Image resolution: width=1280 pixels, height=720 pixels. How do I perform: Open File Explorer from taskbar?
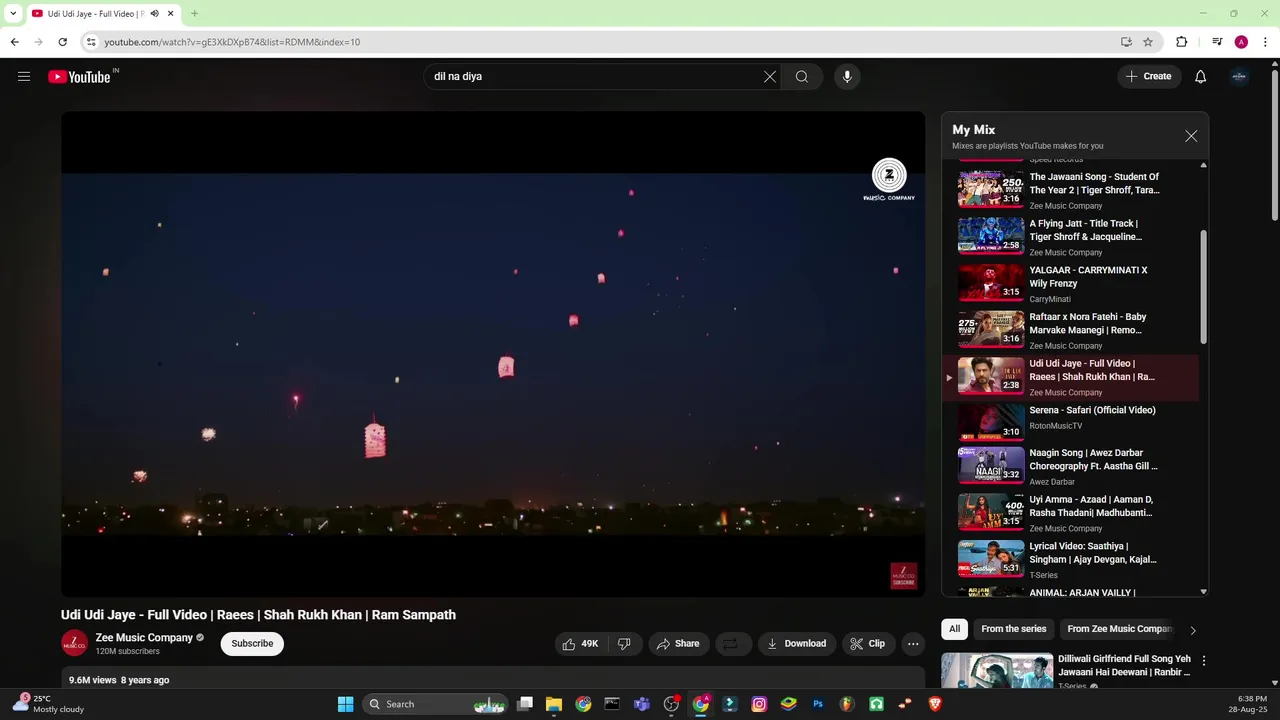pos(554,704)
